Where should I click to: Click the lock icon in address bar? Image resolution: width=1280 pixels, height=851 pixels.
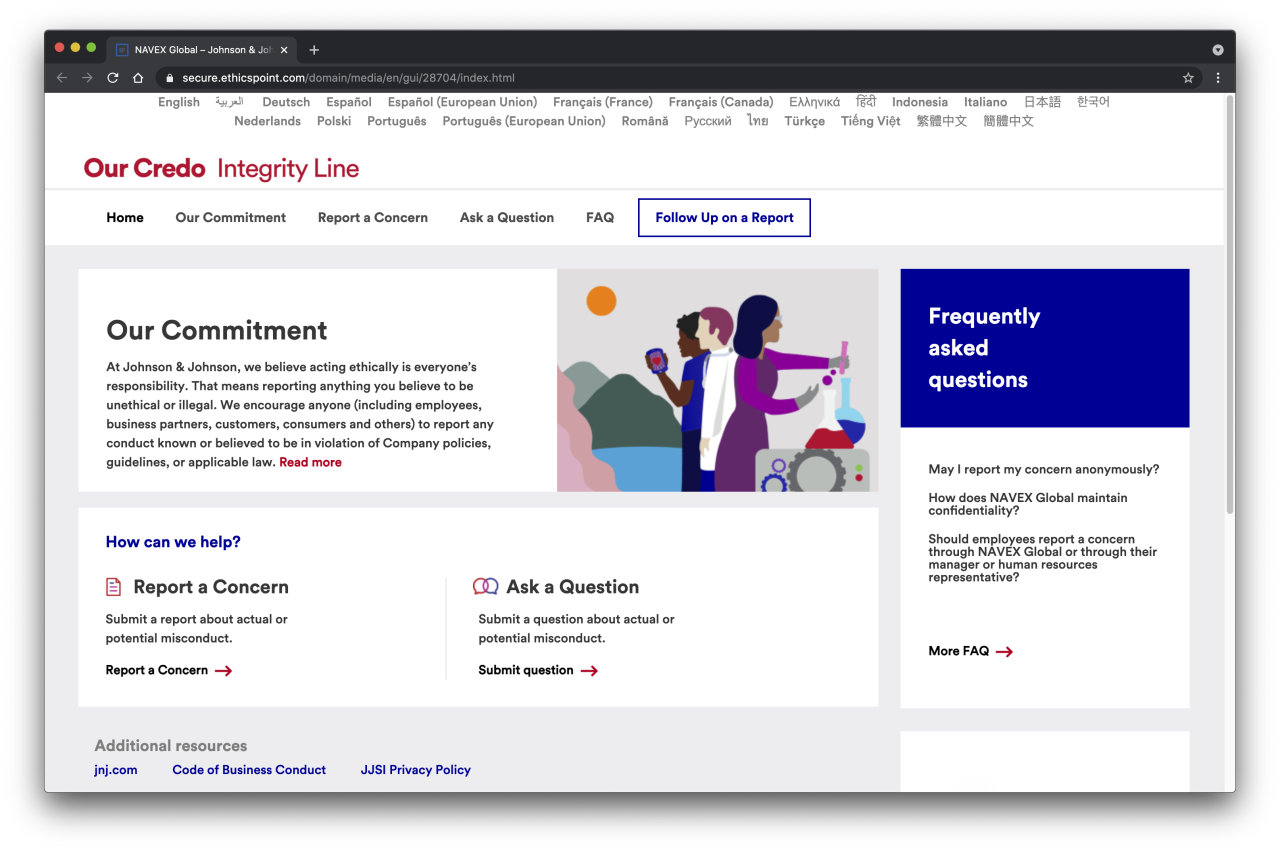(x=170, y=78)
